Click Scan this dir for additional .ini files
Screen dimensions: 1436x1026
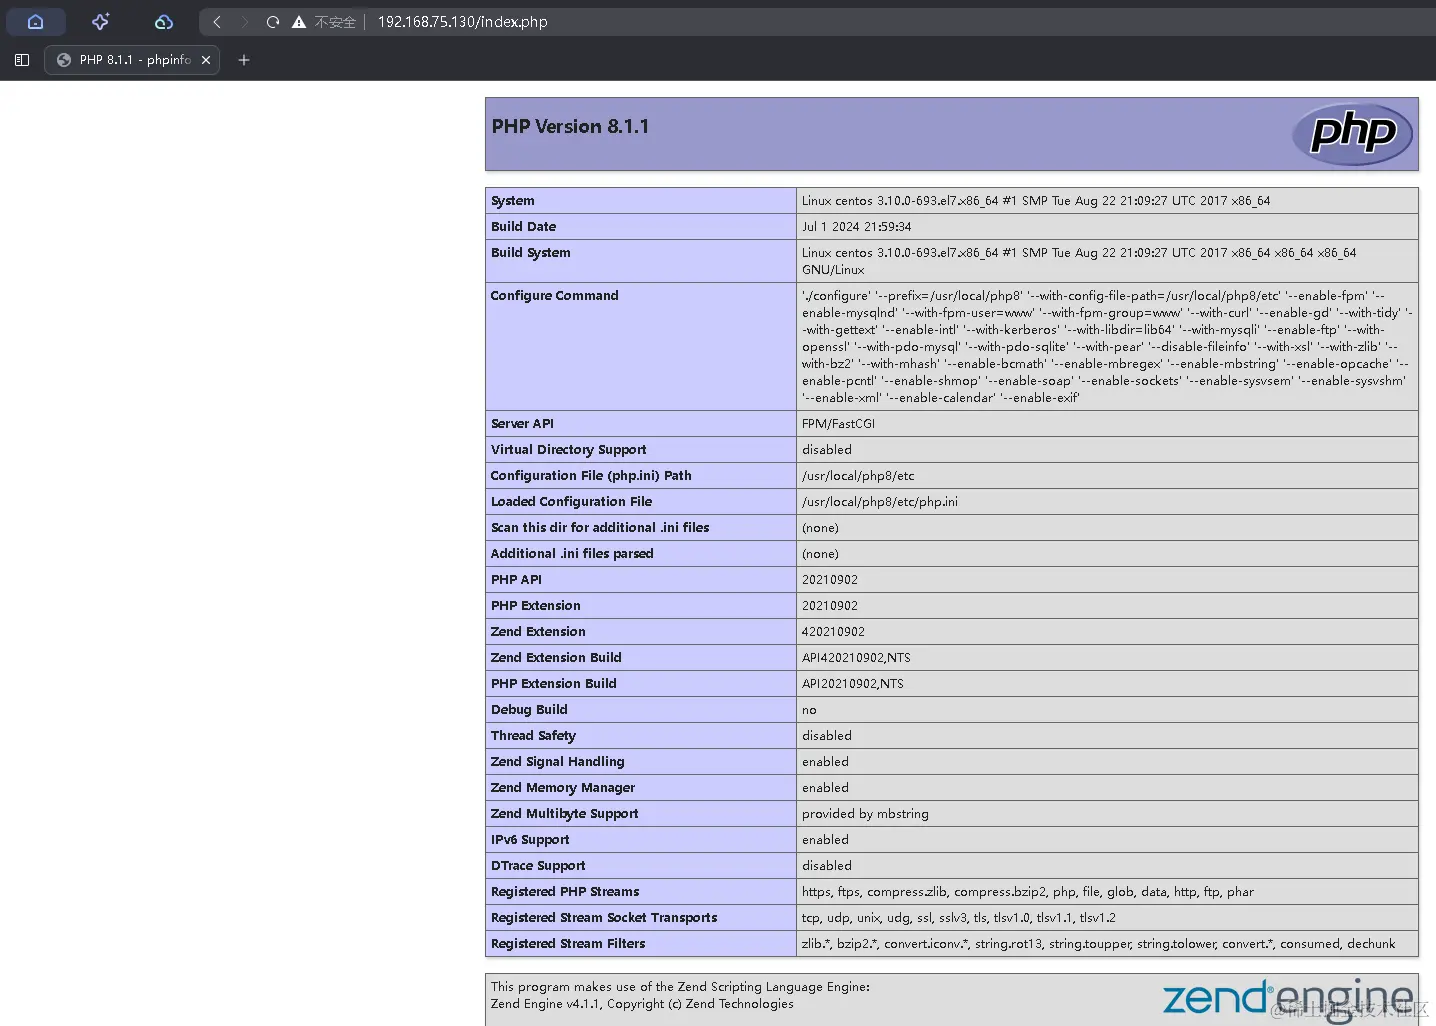[600, 527]
